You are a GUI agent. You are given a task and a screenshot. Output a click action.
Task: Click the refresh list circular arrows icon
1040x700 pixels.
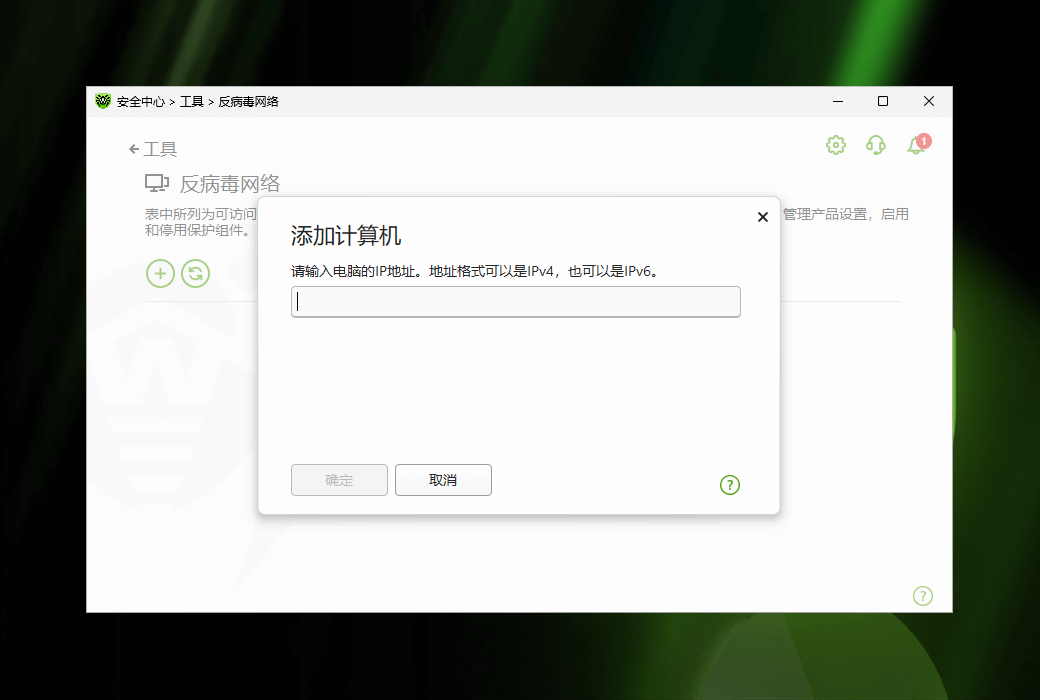[x=196, y=273]
